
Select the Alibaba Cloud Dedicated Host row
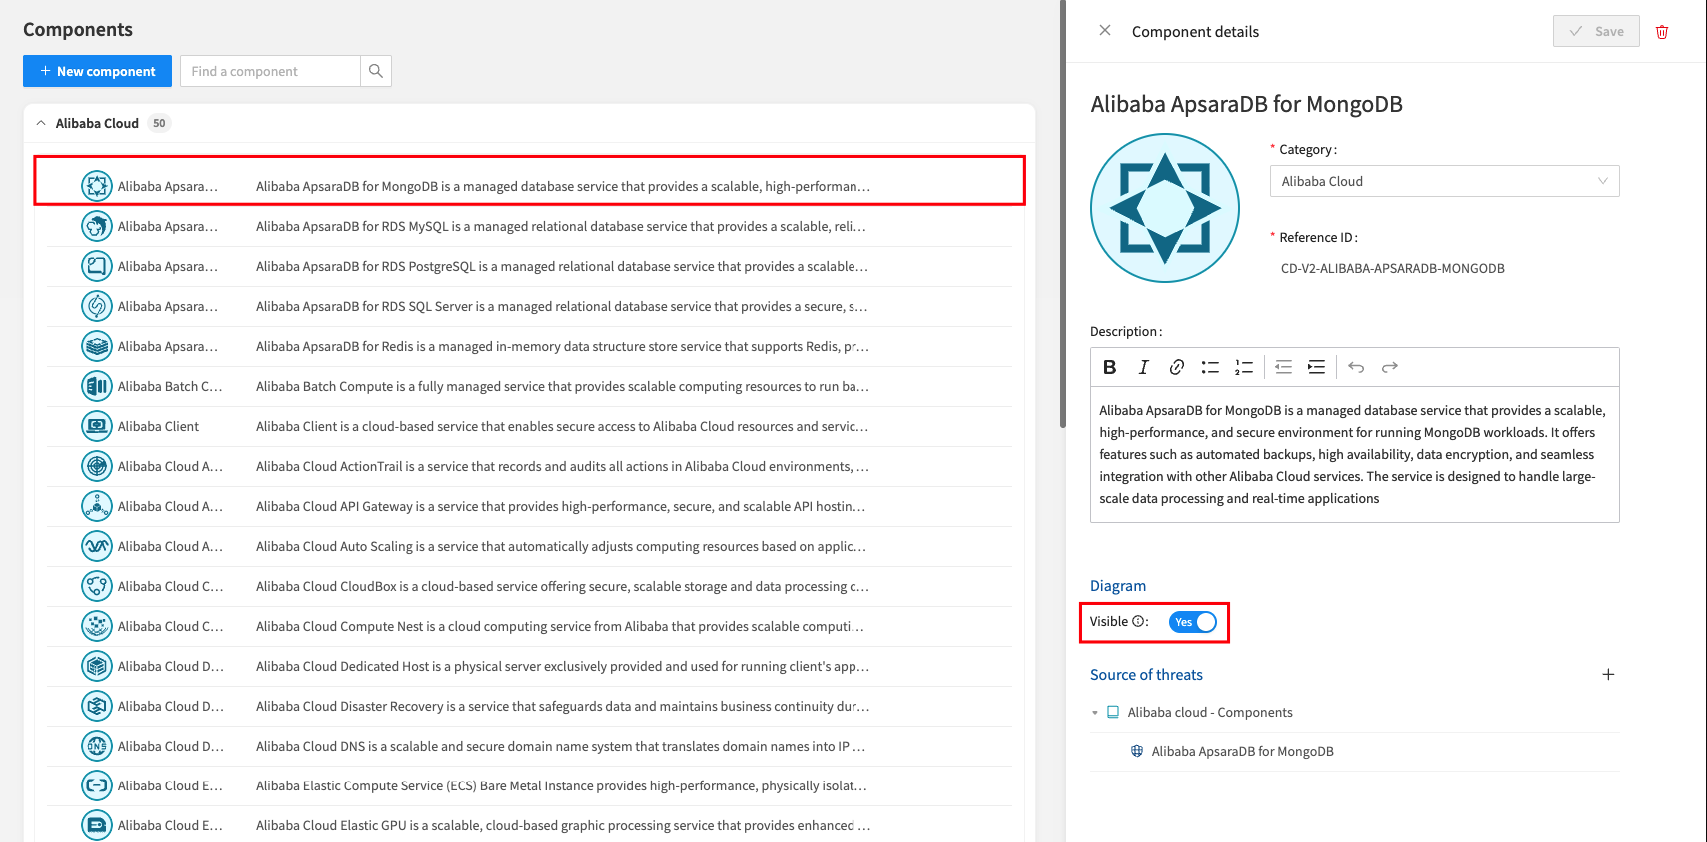click(x=529, y=666)
